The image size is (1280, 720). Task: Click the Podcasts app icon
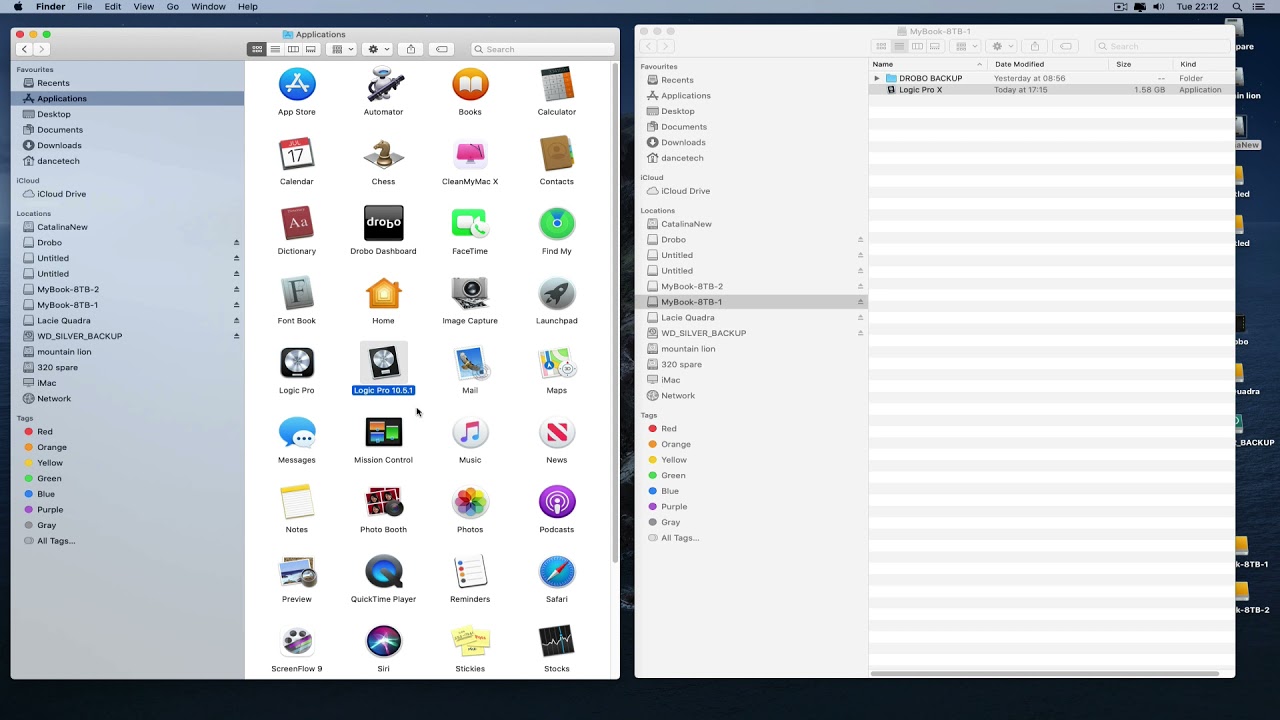coord(557,502)
